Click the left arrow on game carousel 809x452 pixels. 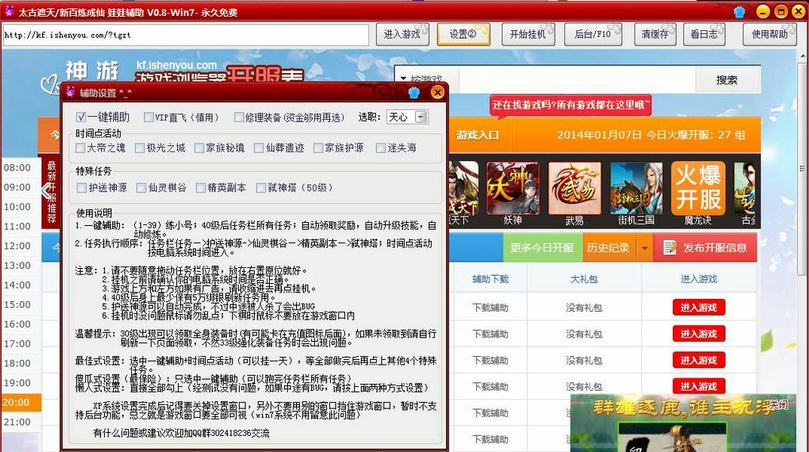point(46,191)
